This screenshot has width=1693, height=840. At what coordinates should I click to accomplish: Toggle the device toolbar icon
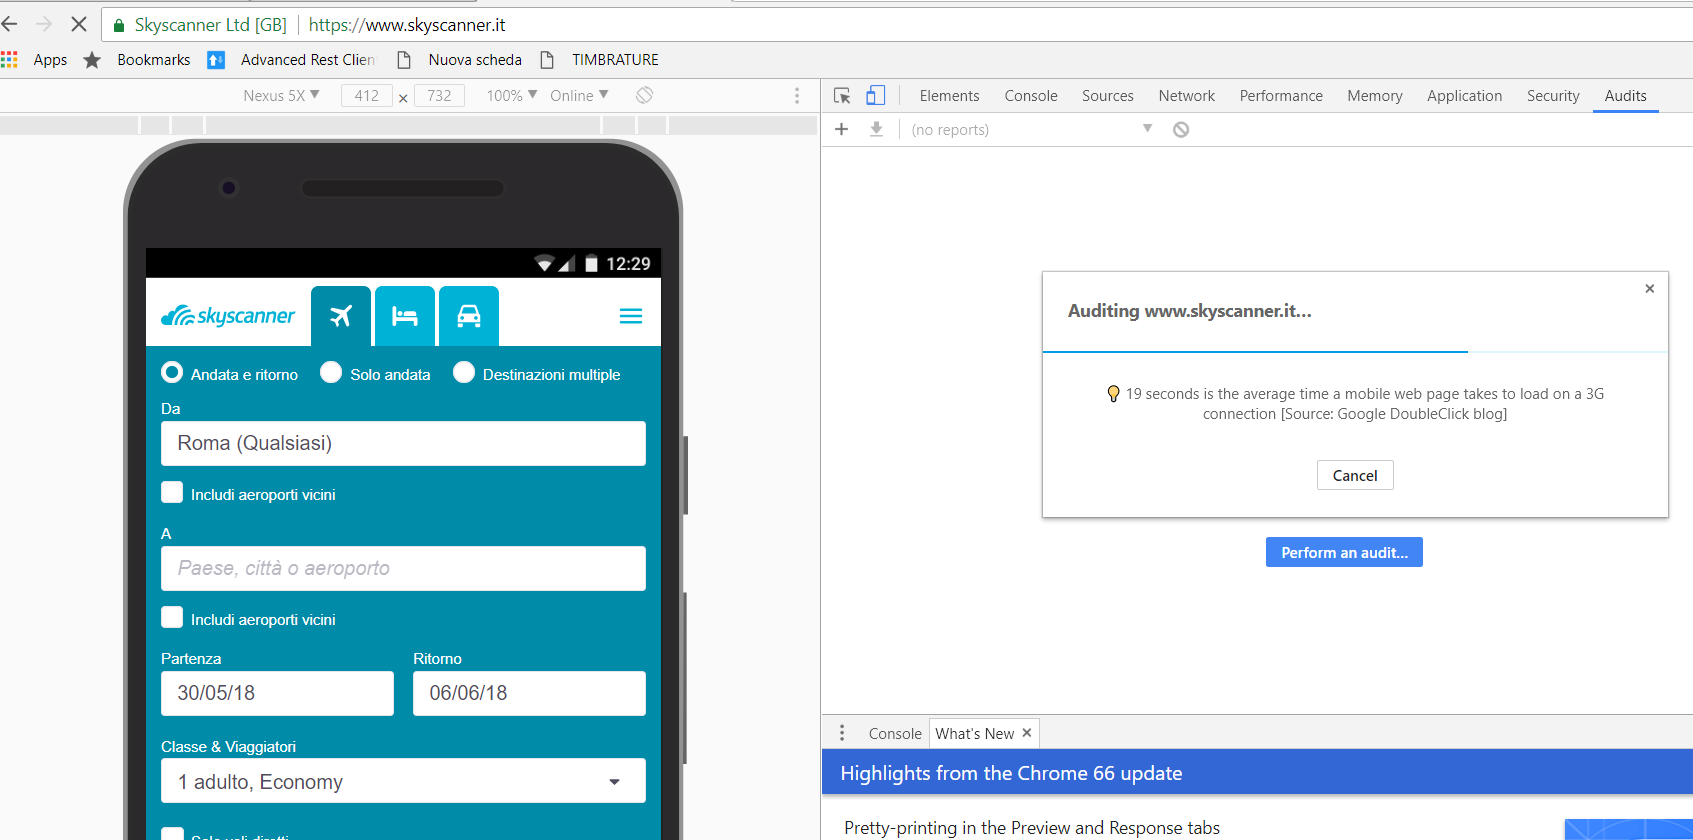pos(875,96)
